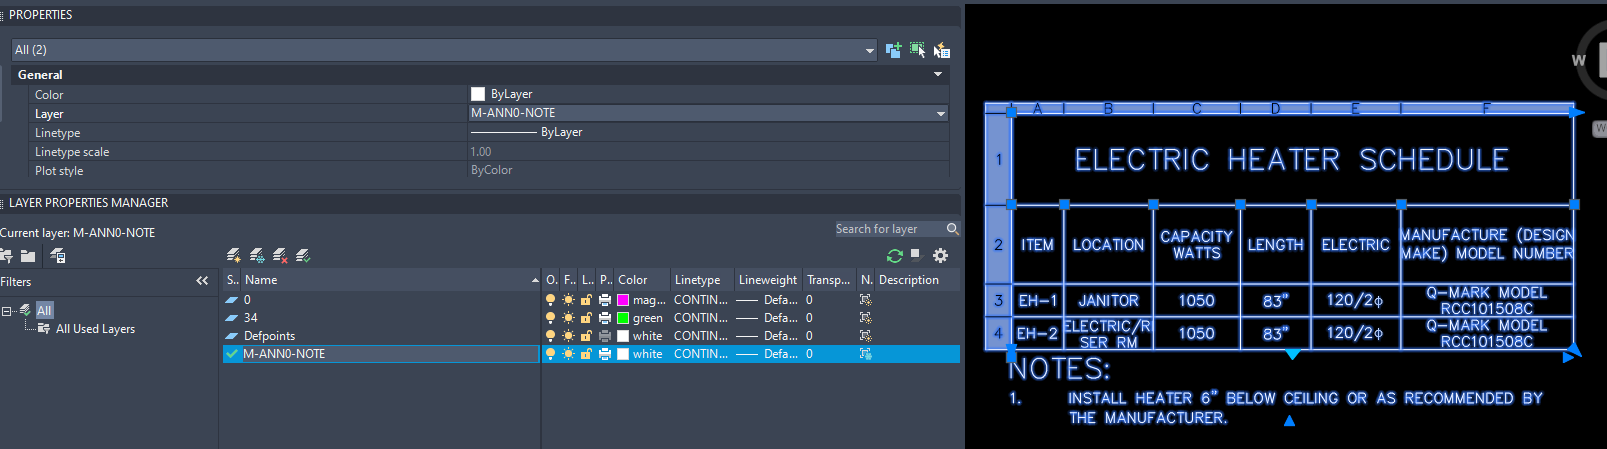Image resolution: width=1607 pixels, height=449 pixels.
Task: Click New VP Freeze icon for M-ANN0-NOTE
Action: tap(866, 354)
